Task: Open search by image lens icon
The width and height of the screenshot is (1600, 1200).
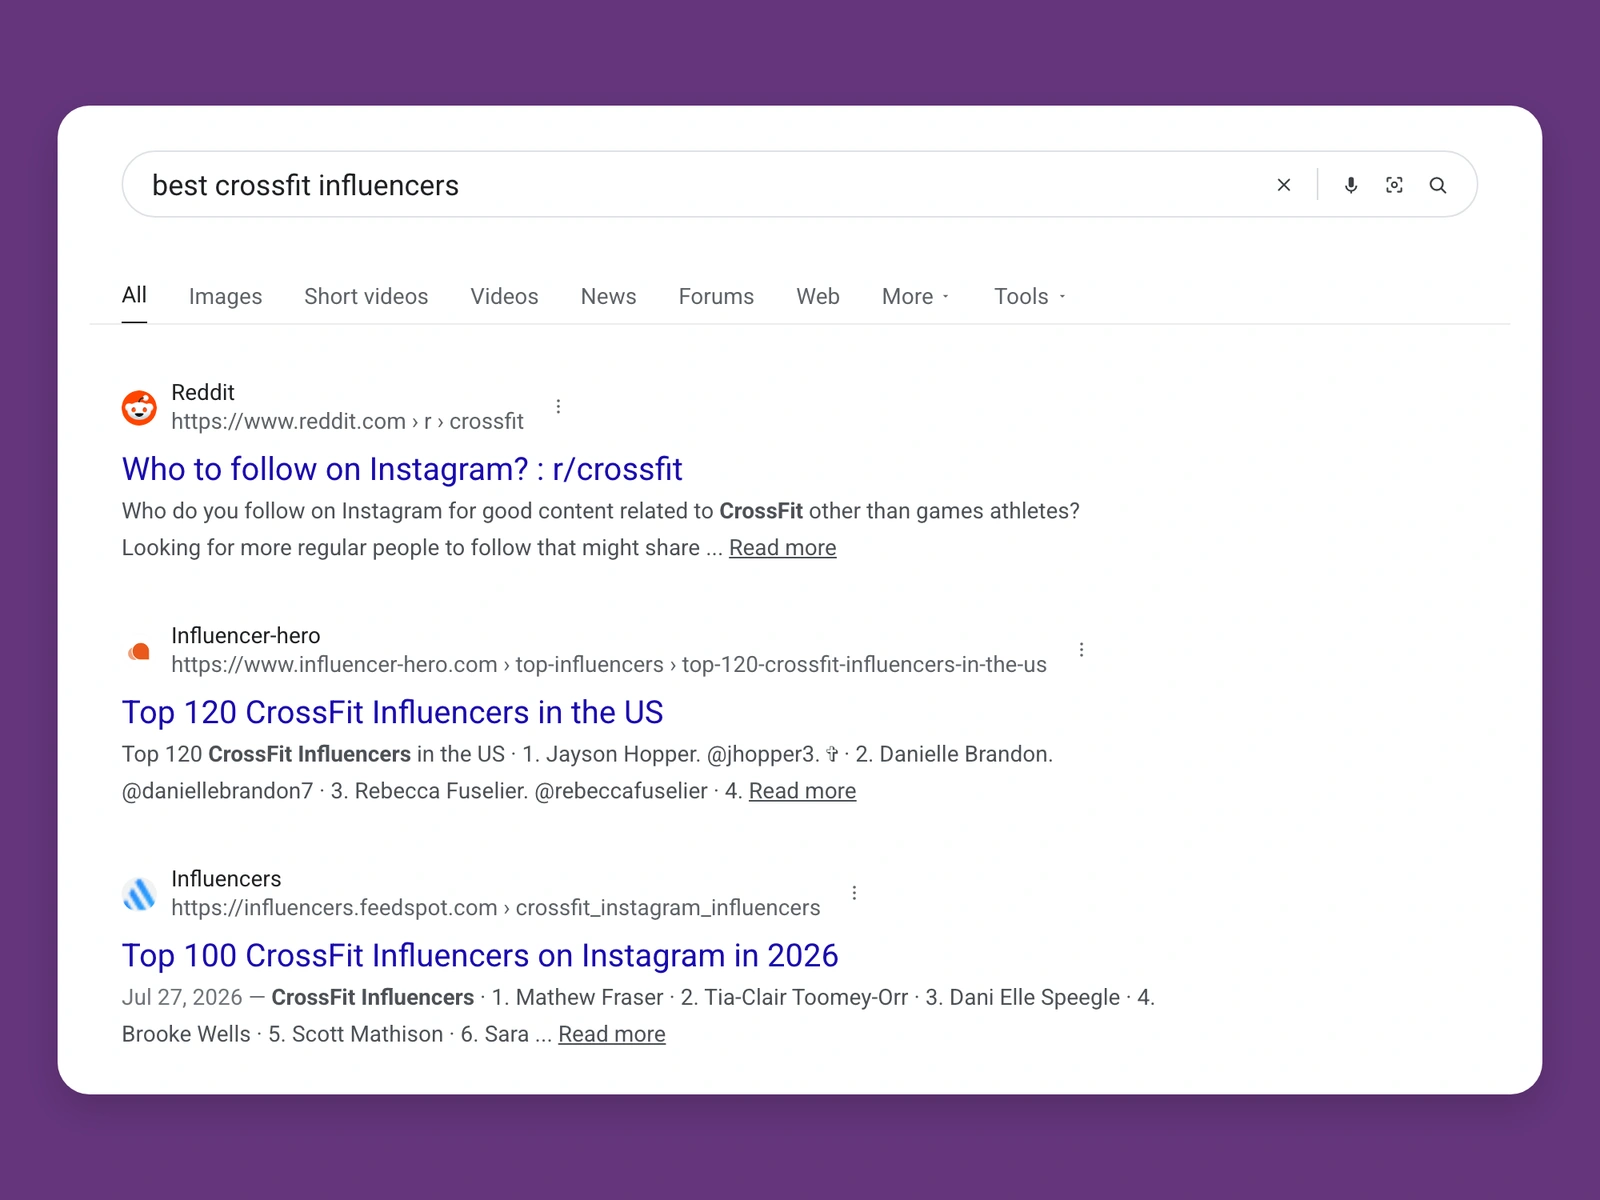Action: pos(1394,185)
